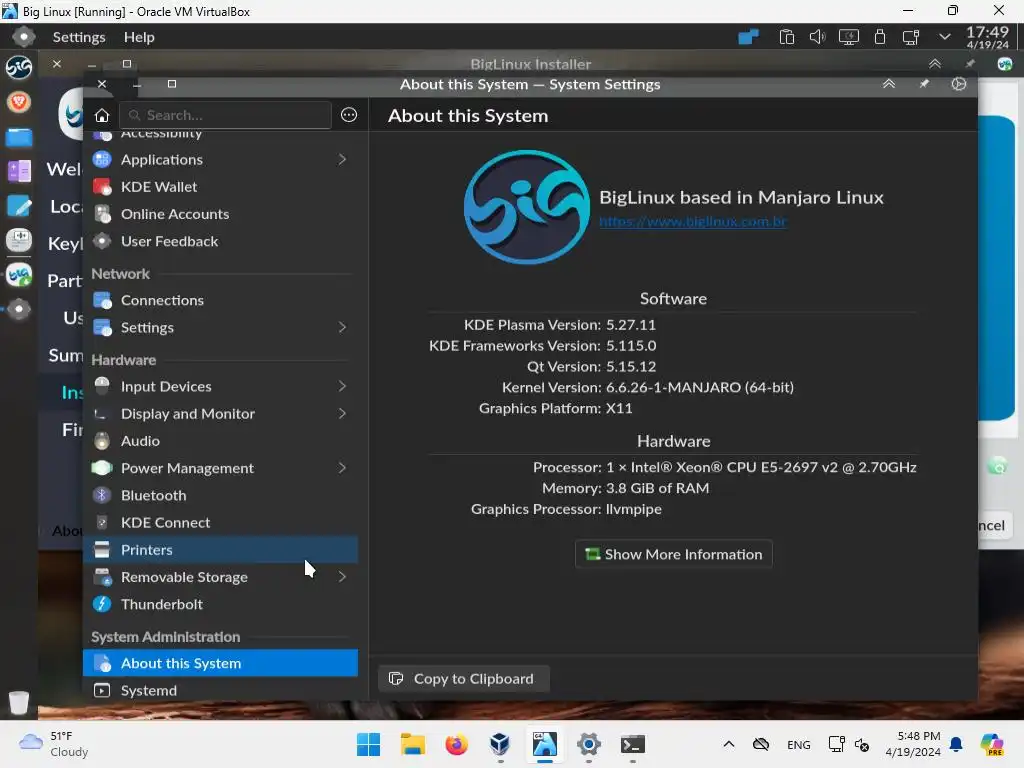The image size is (1024, 768).
Task: Click Show More Information button
Action: pos(673,554)
